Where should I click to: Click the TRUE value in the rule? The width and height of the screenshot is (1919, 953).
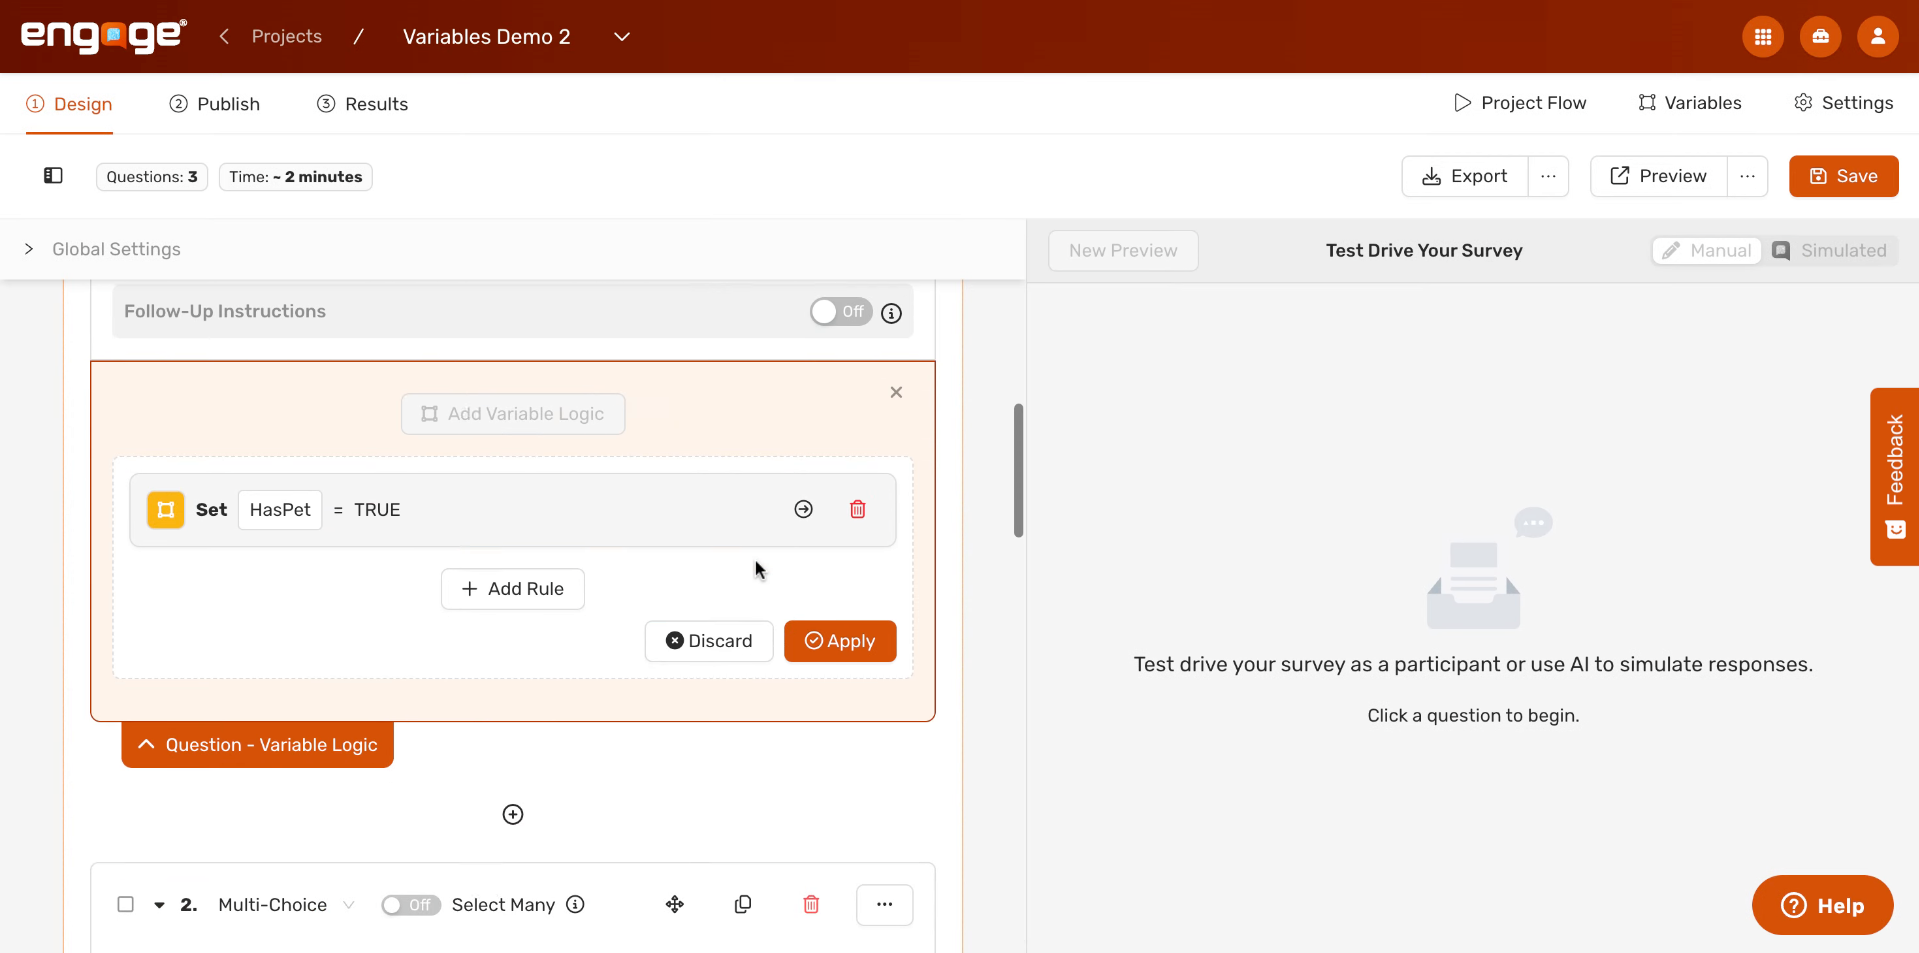377,510
